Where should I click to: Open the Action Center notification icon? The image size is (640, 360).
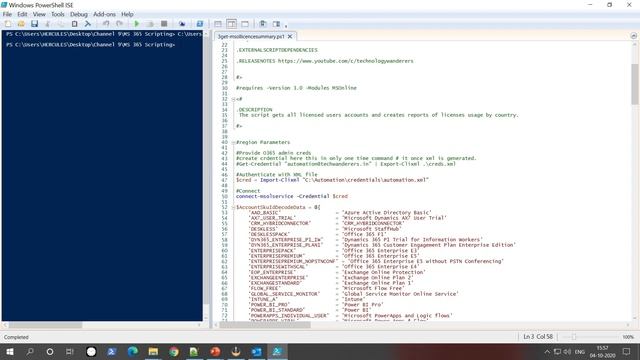pos(627,351)
